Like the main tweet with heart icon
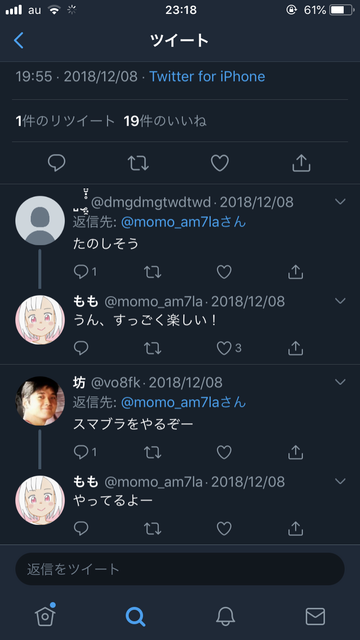The width and height of the screenshot is (360, 640). point(220,163)
